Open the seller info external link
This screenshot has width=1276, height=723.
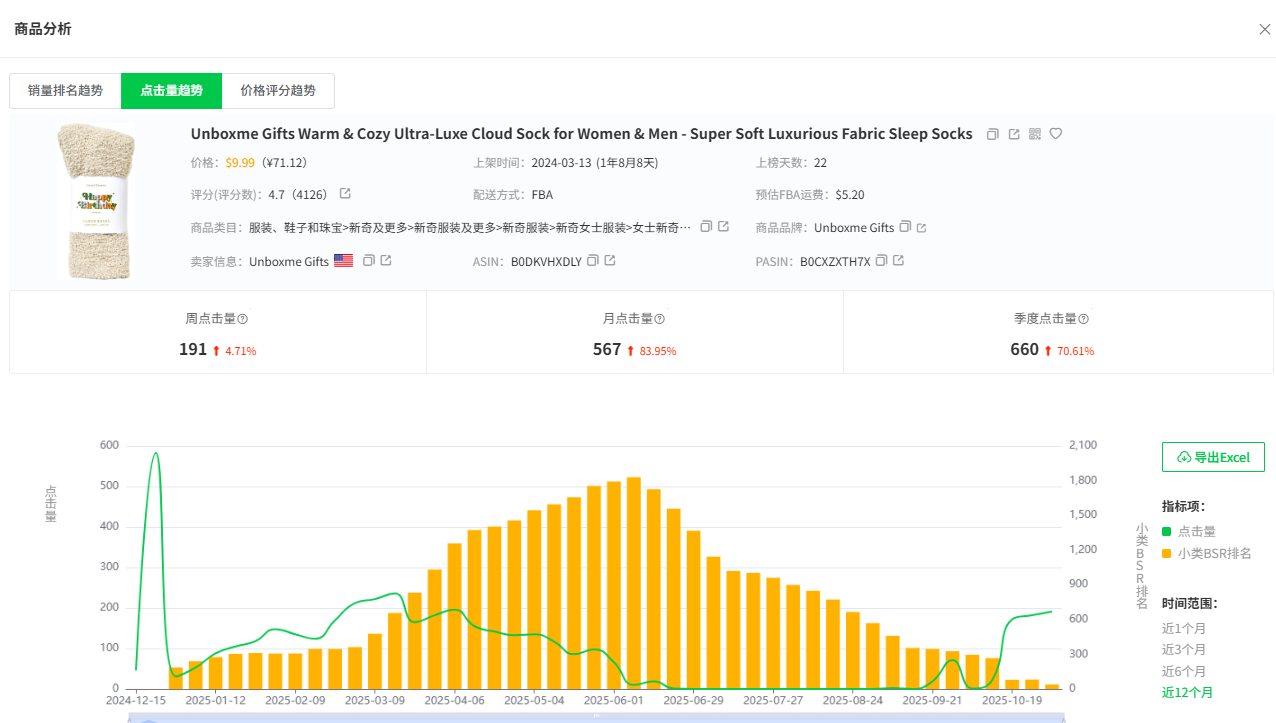coord(386,261)
